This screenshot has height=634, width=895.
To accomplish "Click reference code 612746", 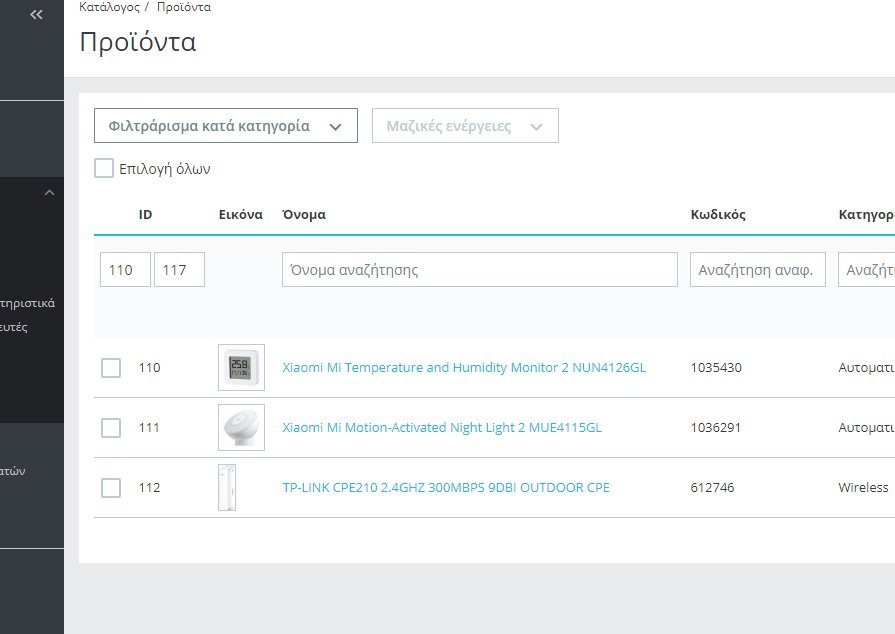I will [712, 487].
